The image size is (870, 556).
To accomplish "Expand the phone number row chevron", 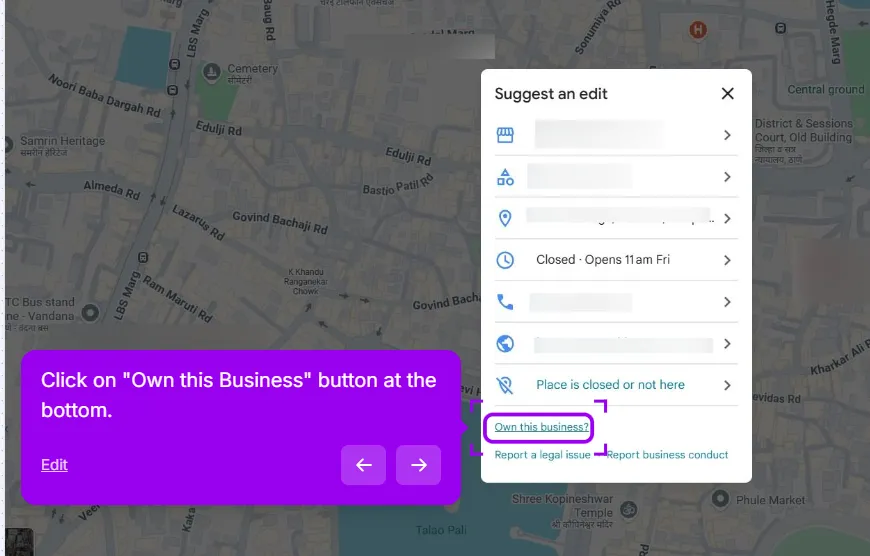I will coord(727,302).
